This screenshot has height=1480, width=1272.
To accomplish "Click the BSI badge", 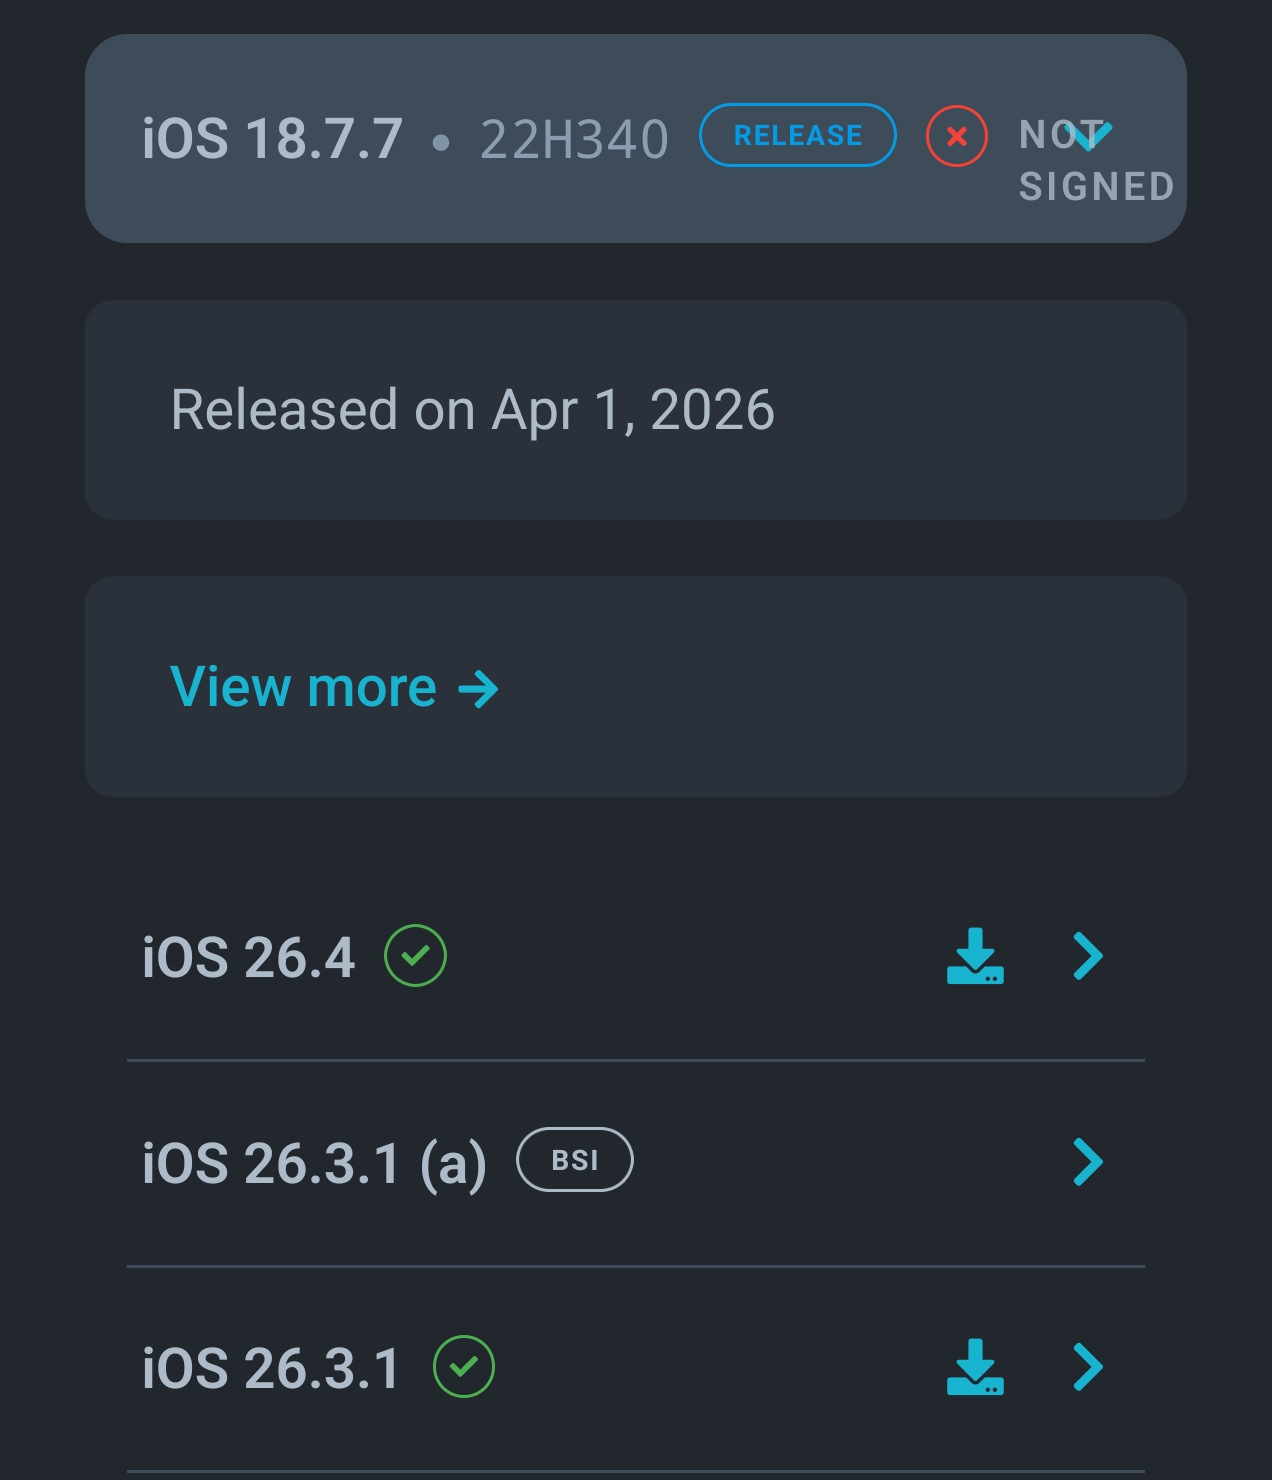I will (575, 1160).
